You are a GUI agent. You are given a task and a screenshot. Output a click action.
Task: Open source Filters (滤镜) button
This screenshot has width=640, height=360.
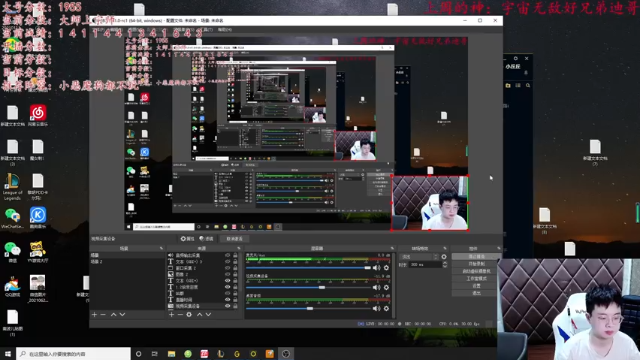[207, 239]
